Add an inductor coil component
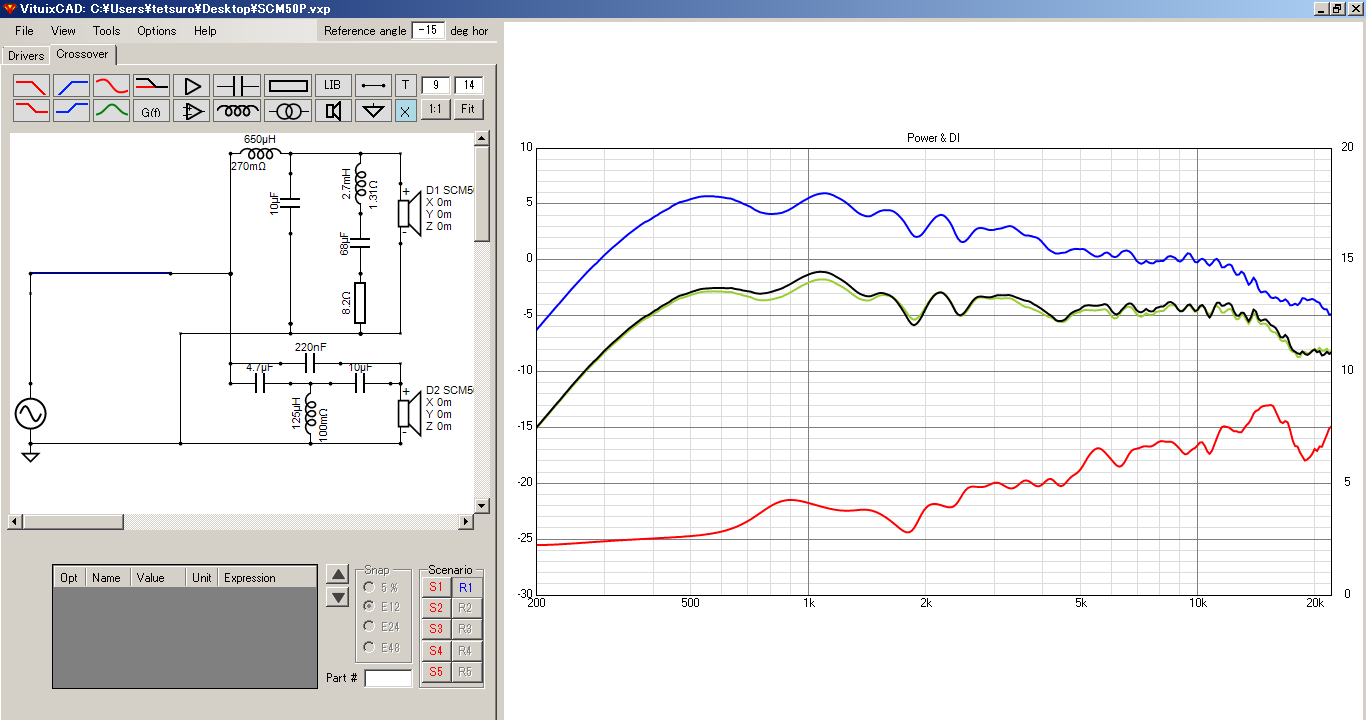The height and width of the screenshot is (720, 1366). click(237, 110)
